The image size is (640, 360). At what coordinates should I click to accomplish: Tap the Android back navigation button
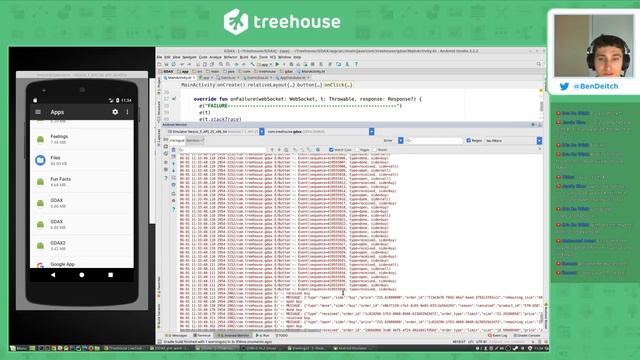coord(53,275)
